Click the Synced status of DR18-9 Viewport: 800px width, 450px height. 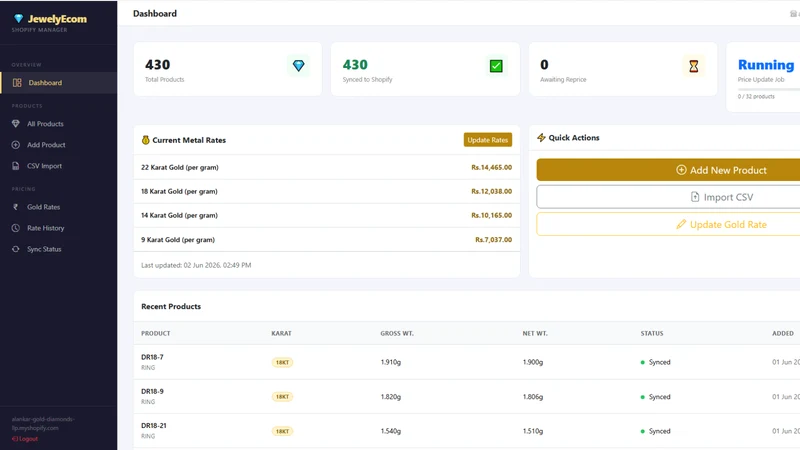pyautogui.click(x=656, y=396)
